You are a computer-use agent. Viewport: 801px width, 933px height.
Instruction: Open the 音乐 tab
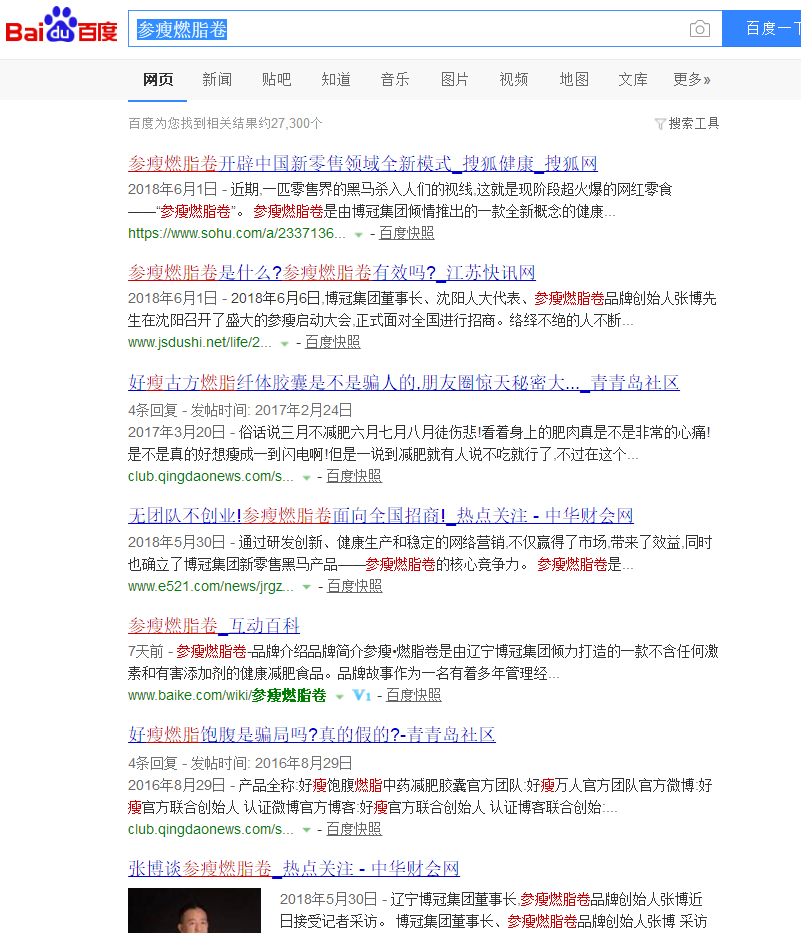coord(395,79)
